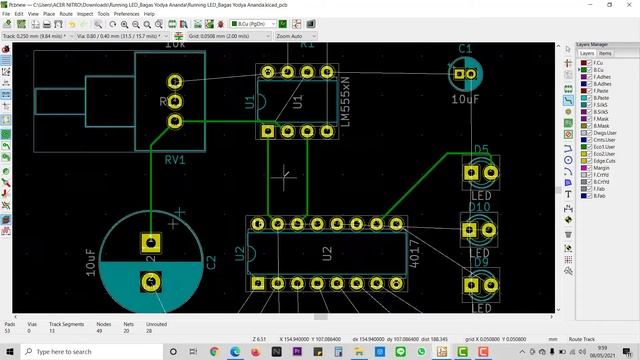Viewport: 640px width, 360px height.
Task: Click the Undo arrow in toolbar
Action: coord(72,24)
